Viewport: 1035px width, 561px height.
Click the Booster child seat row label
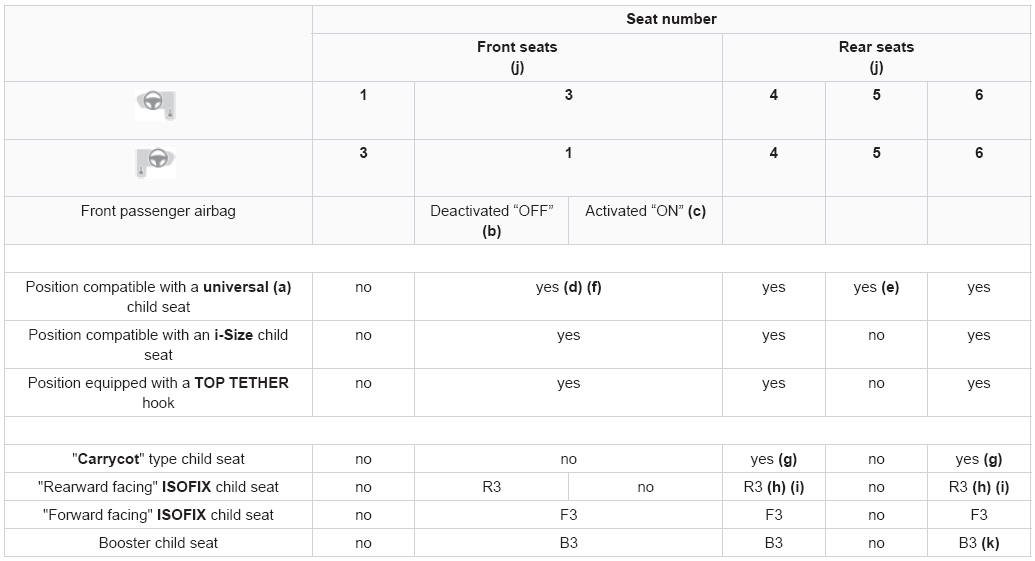coord(158,543)
